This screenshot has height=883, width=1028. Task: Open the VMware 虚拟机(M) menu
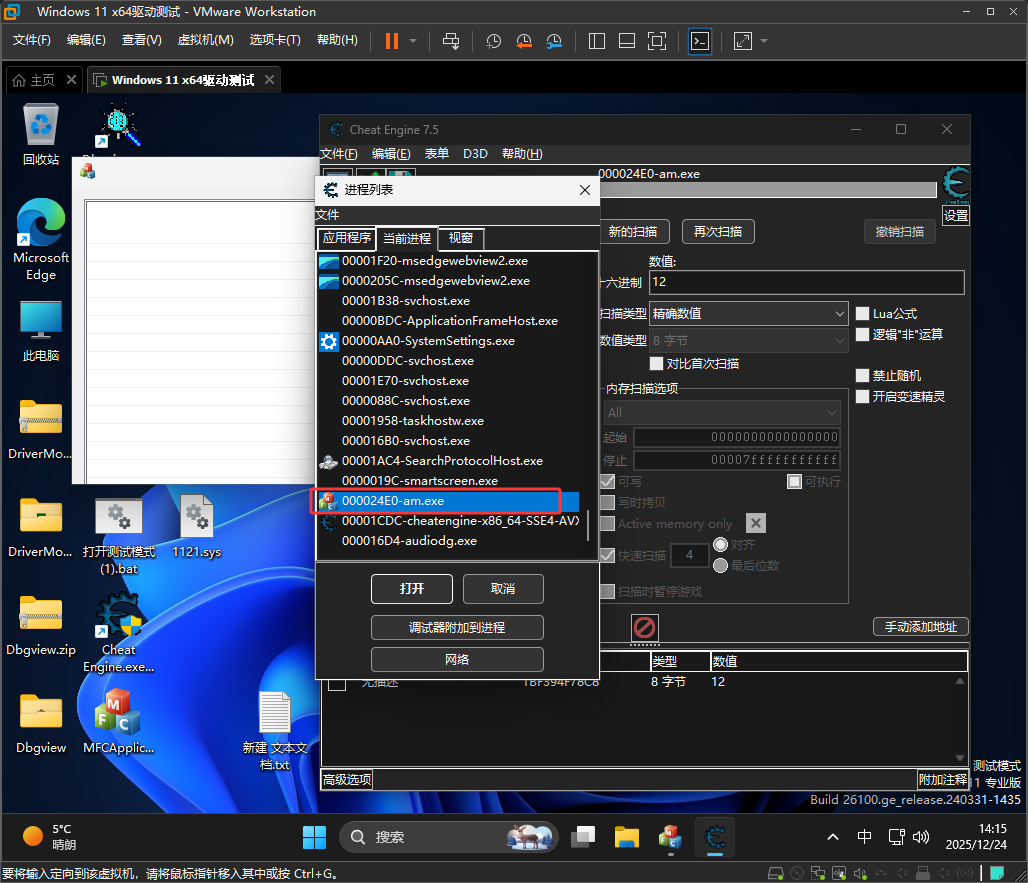point(205,40)
